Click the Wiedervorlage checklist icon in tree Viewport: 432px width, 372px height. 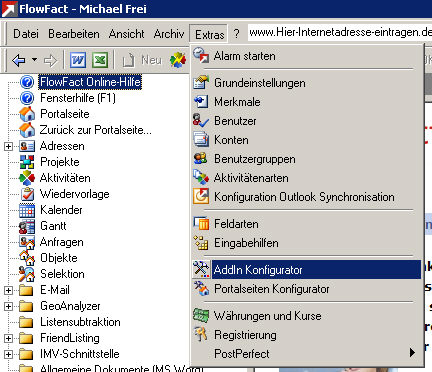coord(27,194)
